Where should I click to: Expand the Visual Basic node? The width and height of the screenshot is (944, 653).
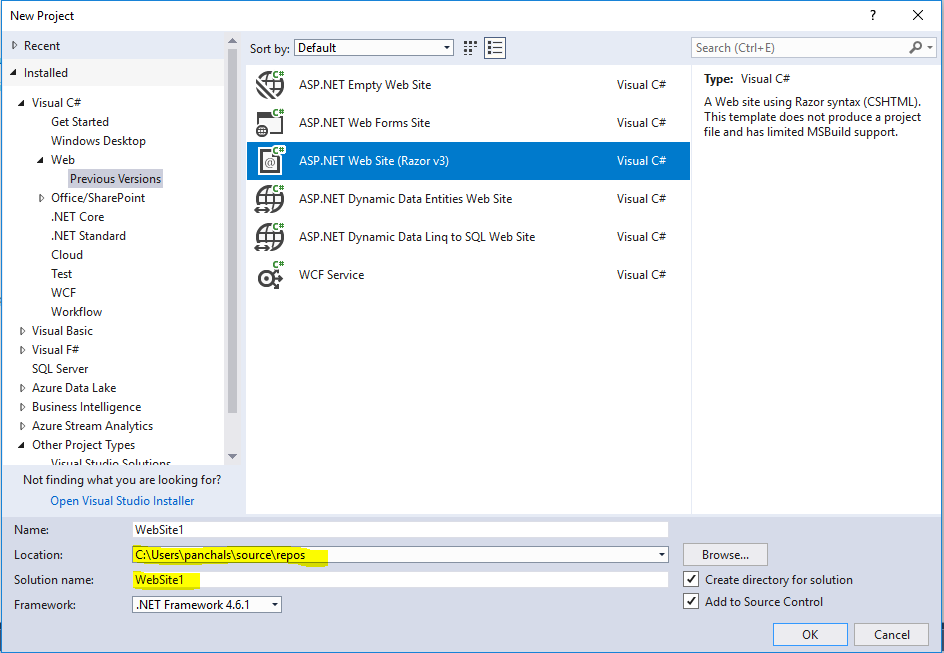tap(22, 331)
